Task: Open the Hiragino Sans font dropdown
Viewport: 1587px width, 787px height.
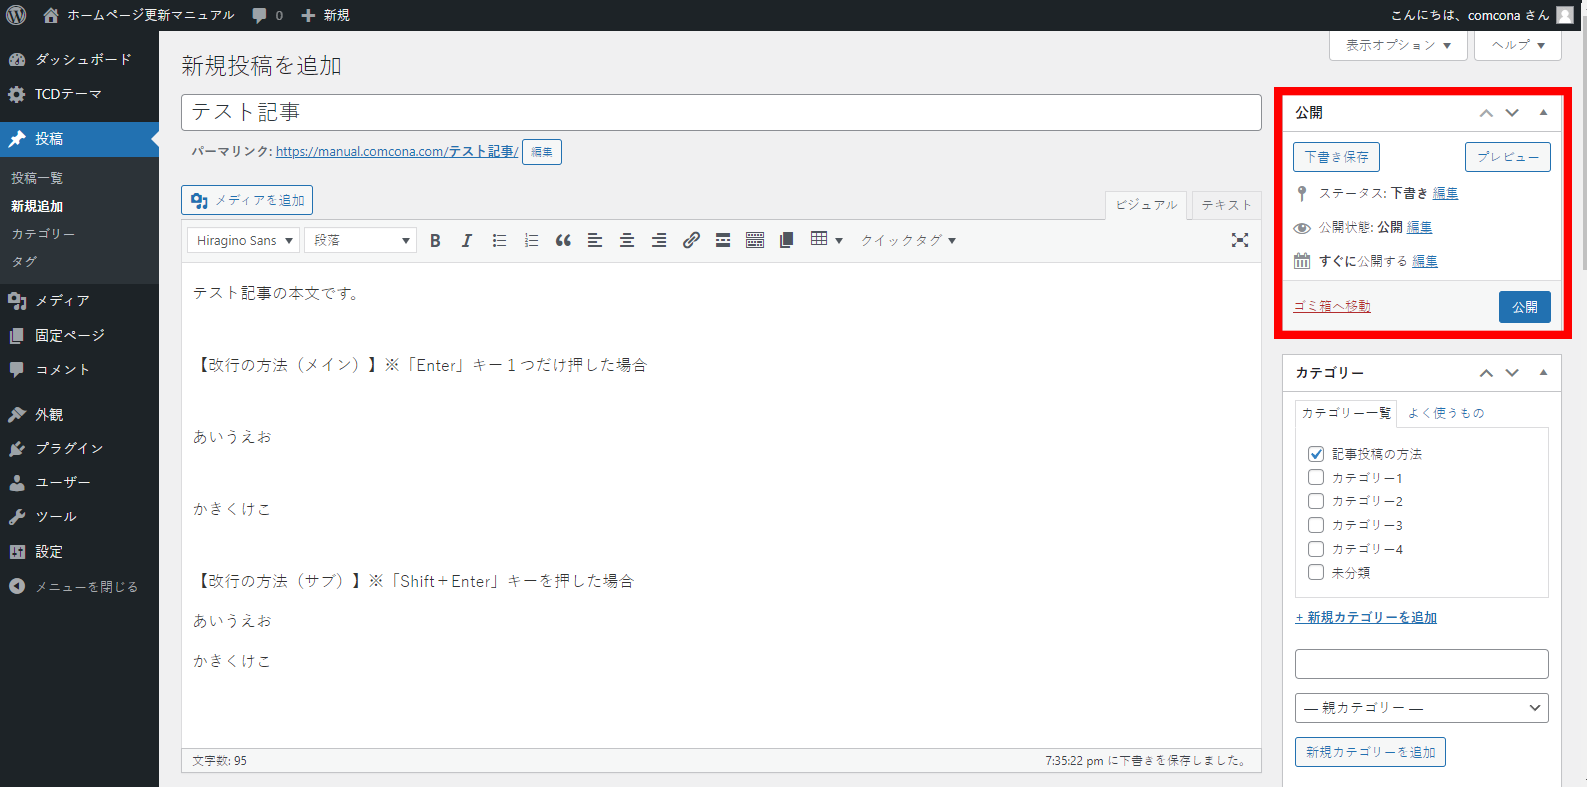Action: (x=243, y=241)
